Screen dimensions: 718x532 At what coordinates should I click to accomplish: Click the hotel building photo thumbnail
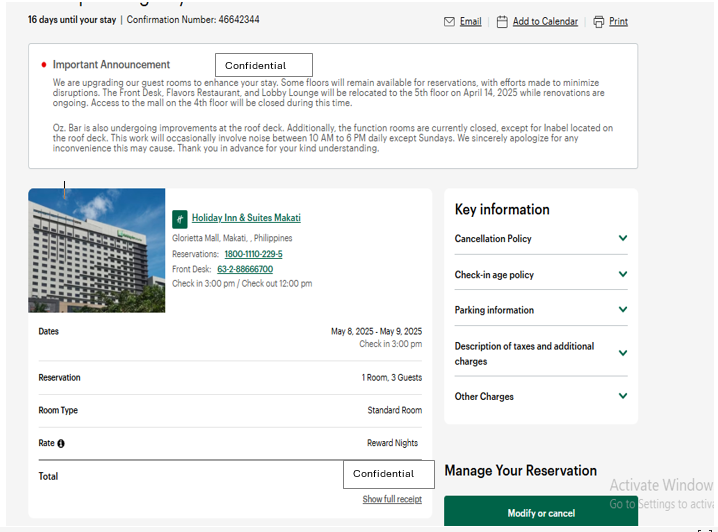[97, 250]
